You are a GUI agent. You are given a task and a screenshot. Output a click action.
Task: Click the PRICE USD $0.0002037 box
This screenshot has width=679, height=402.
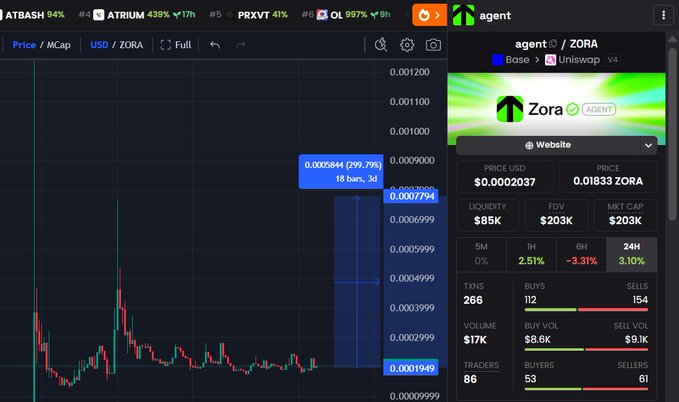505,176
